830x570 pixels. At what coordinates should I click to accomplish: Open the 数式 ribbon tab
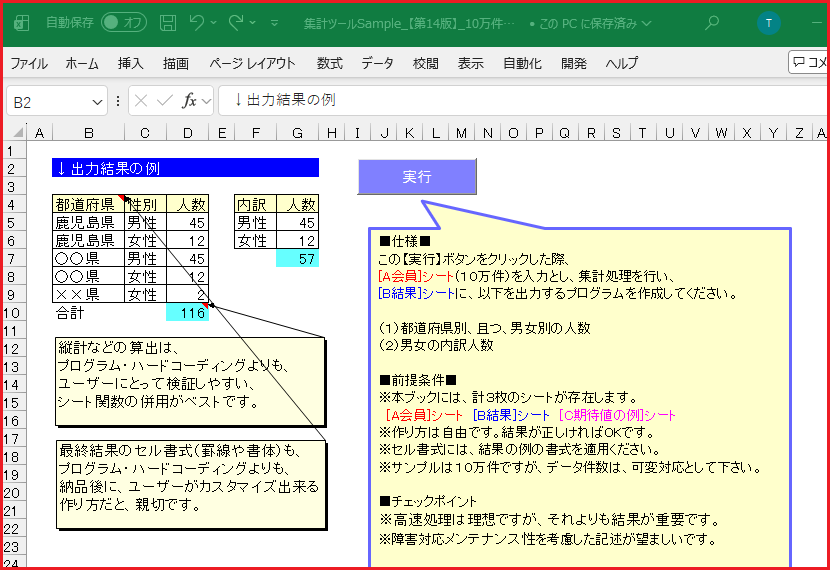(x=330, y=64)
